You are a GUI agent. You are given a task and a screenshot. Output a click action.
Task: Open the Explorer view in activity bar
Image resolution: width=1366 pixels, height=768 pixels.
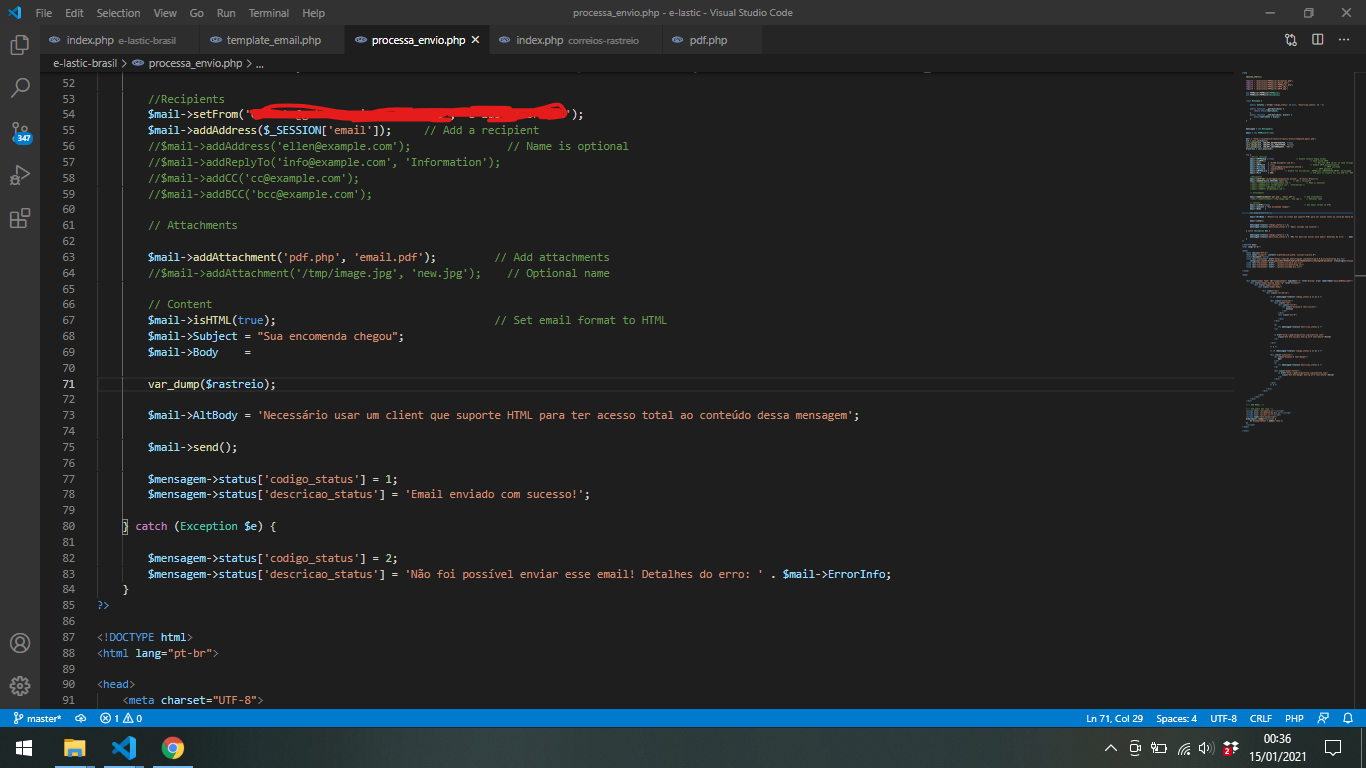coord(19,45)
